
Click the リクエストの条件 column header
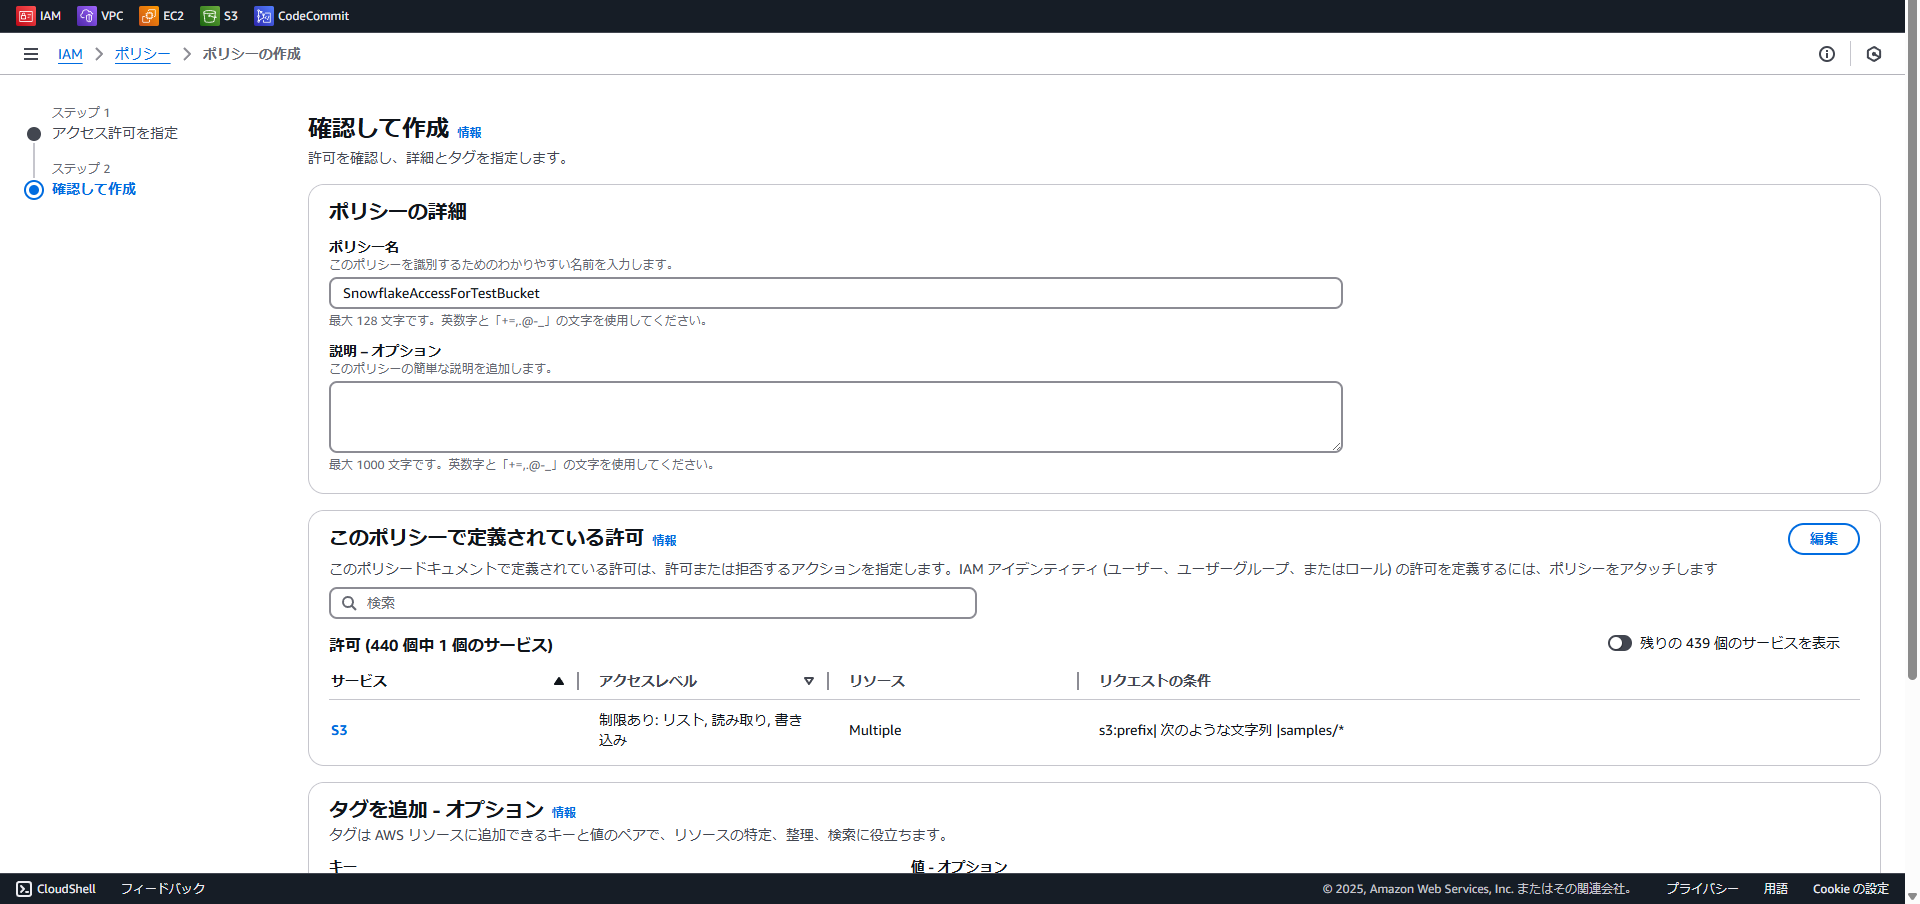click(1155, 681)
